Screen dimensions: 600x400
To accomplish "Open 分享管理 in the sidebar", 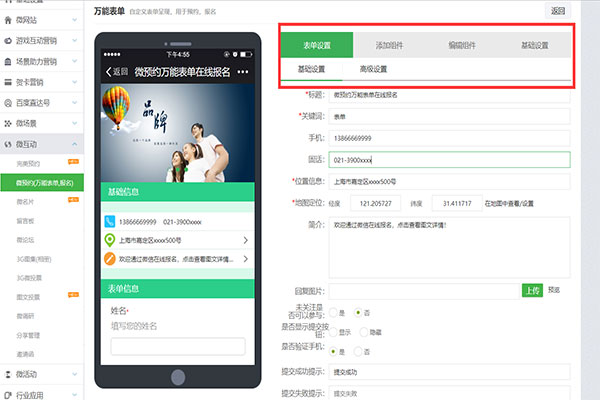I will (28, 335).
